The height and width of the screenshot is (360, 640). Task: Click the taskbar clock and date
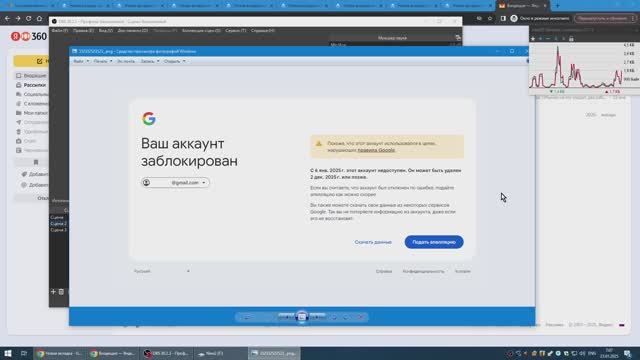coord(609,353)
